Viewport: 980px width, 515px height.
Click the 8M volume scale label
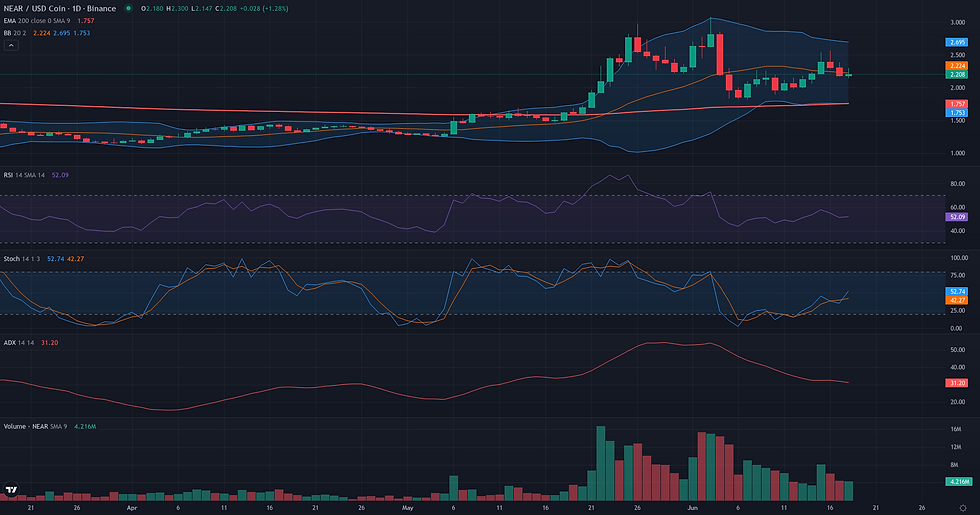[x=954, y=465]
